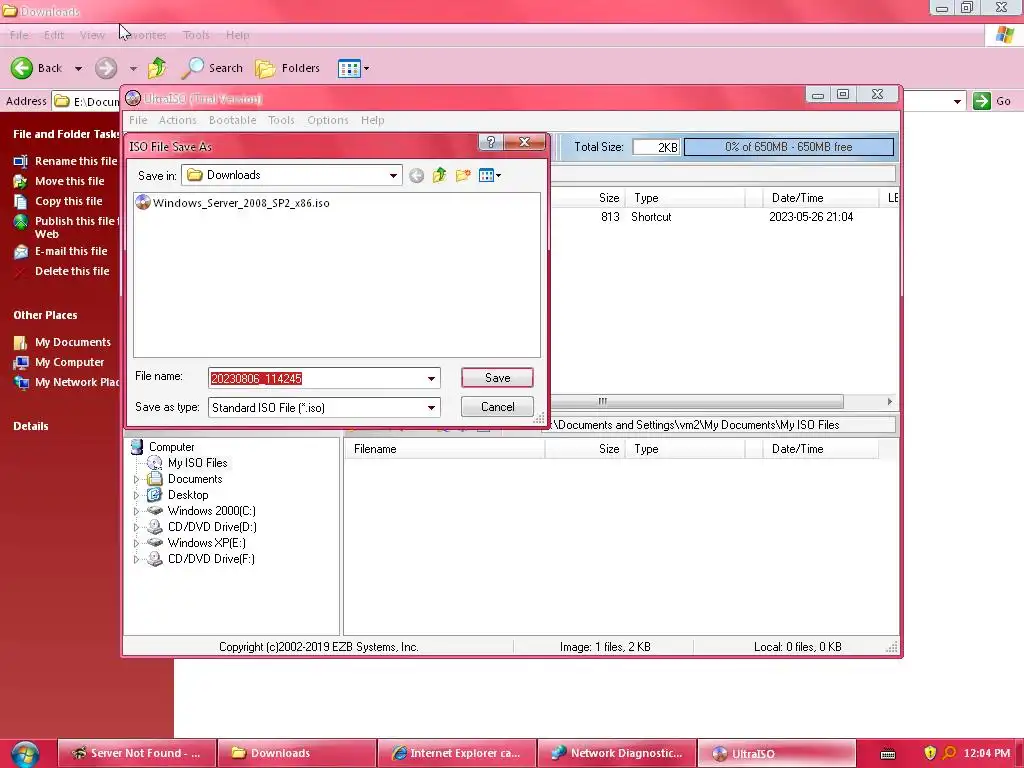The height and width of the screenshot is (768, 1024).
Task: Sort local list by Filename column
Action: click(x=444, y=449)
